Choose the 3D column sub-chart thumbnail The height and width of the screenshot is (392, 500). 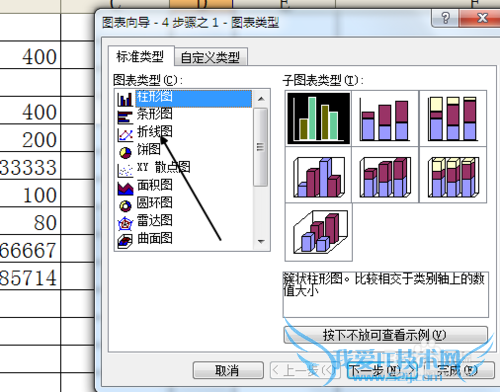coord(318,232)
